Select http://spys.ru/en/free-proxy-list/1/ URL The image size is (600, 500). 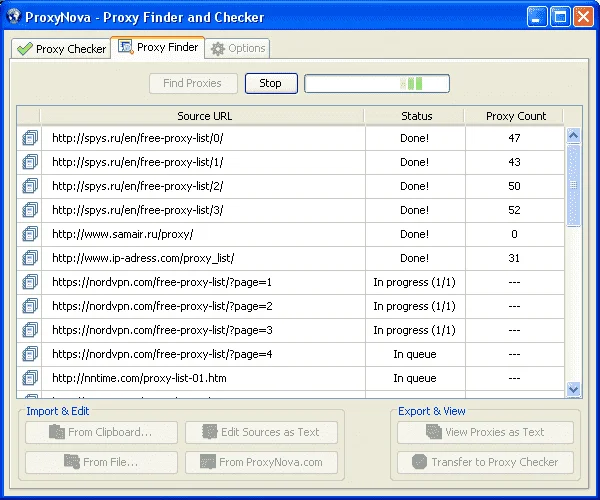click(x=138, y=162)
